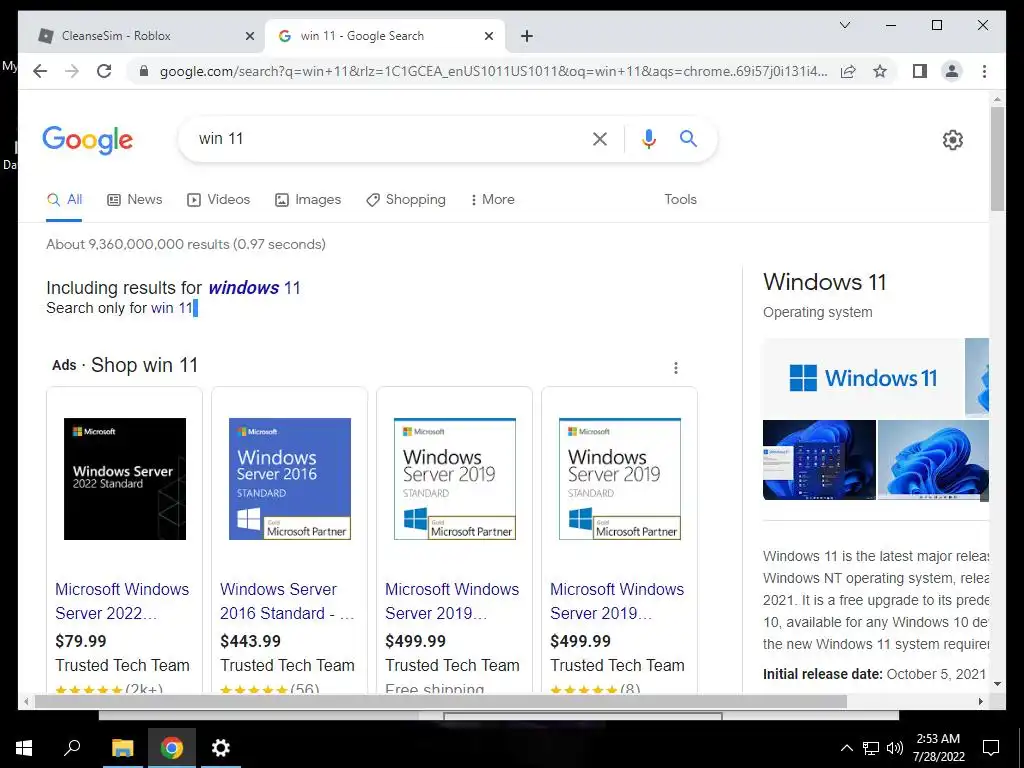This screenshot has height=768, width=1024.
Task: Open the volume control tray icon
Action: click(895, 748)
